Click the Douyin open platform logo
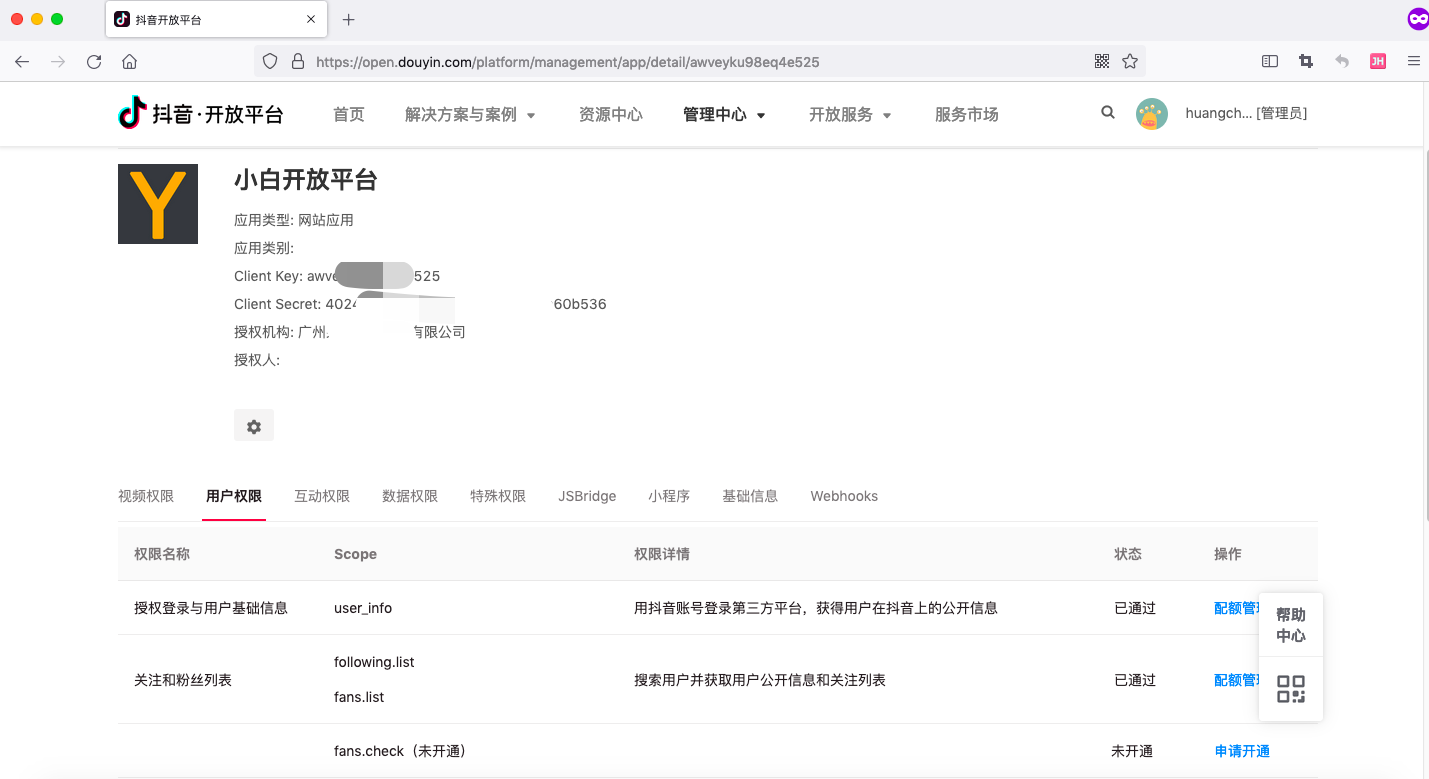The width and height of the screenshot is (1429, 779). (x=201, y=114)
